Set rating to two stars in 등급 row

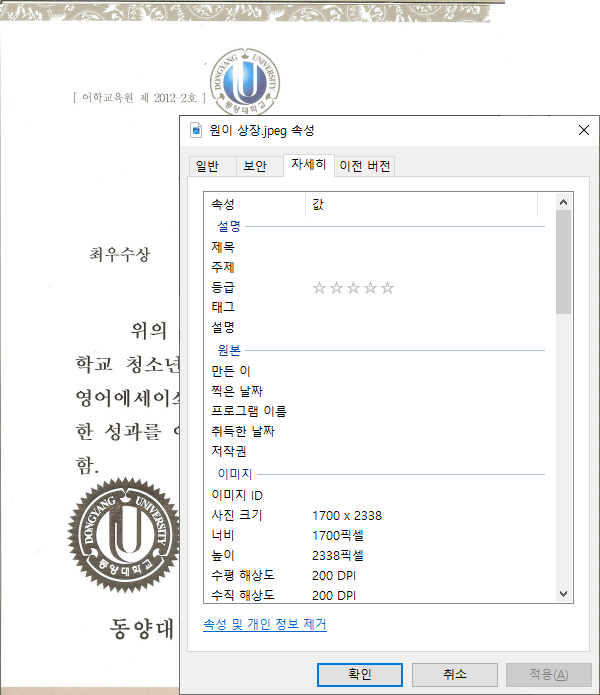click(336, 288)
